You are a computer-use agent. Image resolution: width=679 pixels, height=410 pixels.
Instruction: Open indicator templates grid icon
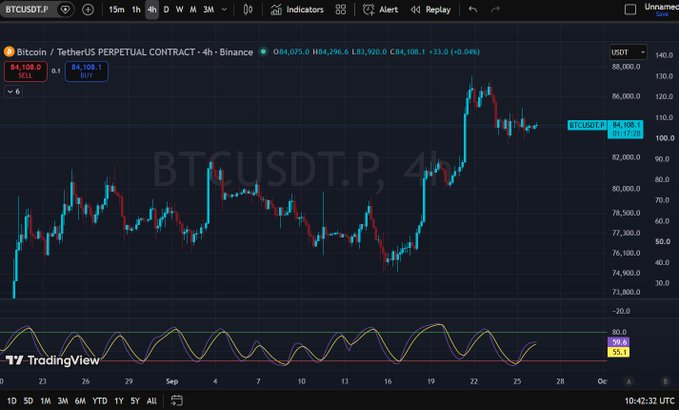coord(341,10)
